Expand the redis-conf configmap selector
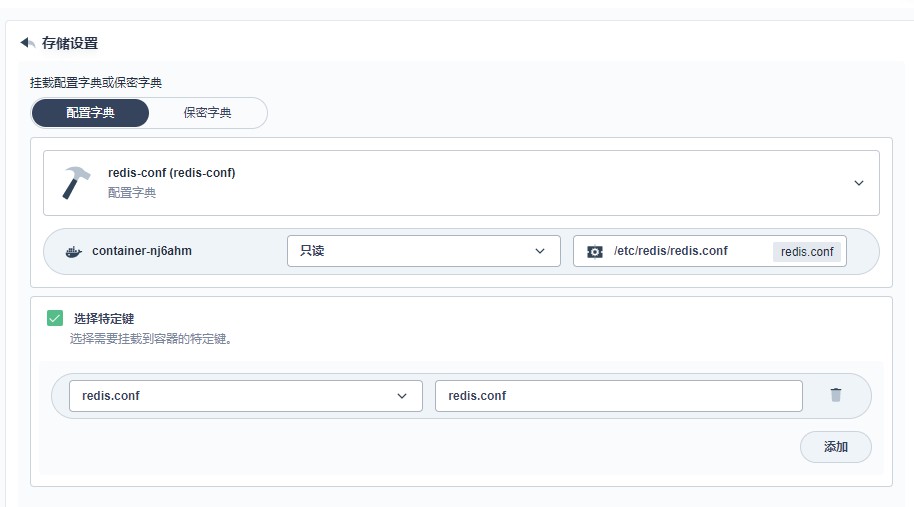 coord(461,183)
